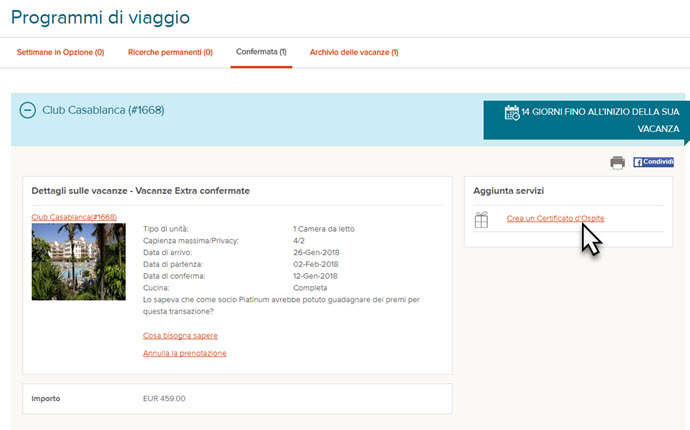This screenshot has width=690, height=430.
Task: Select the Confermata (1) tab
Action: (x=261, y=52)
